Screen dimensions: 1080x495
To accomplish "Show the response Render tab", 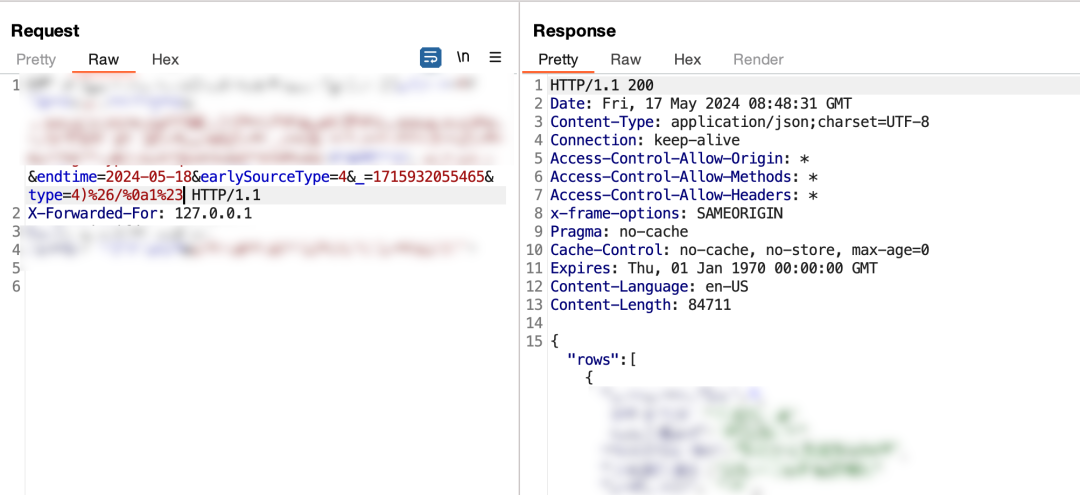I will [758, 60].
